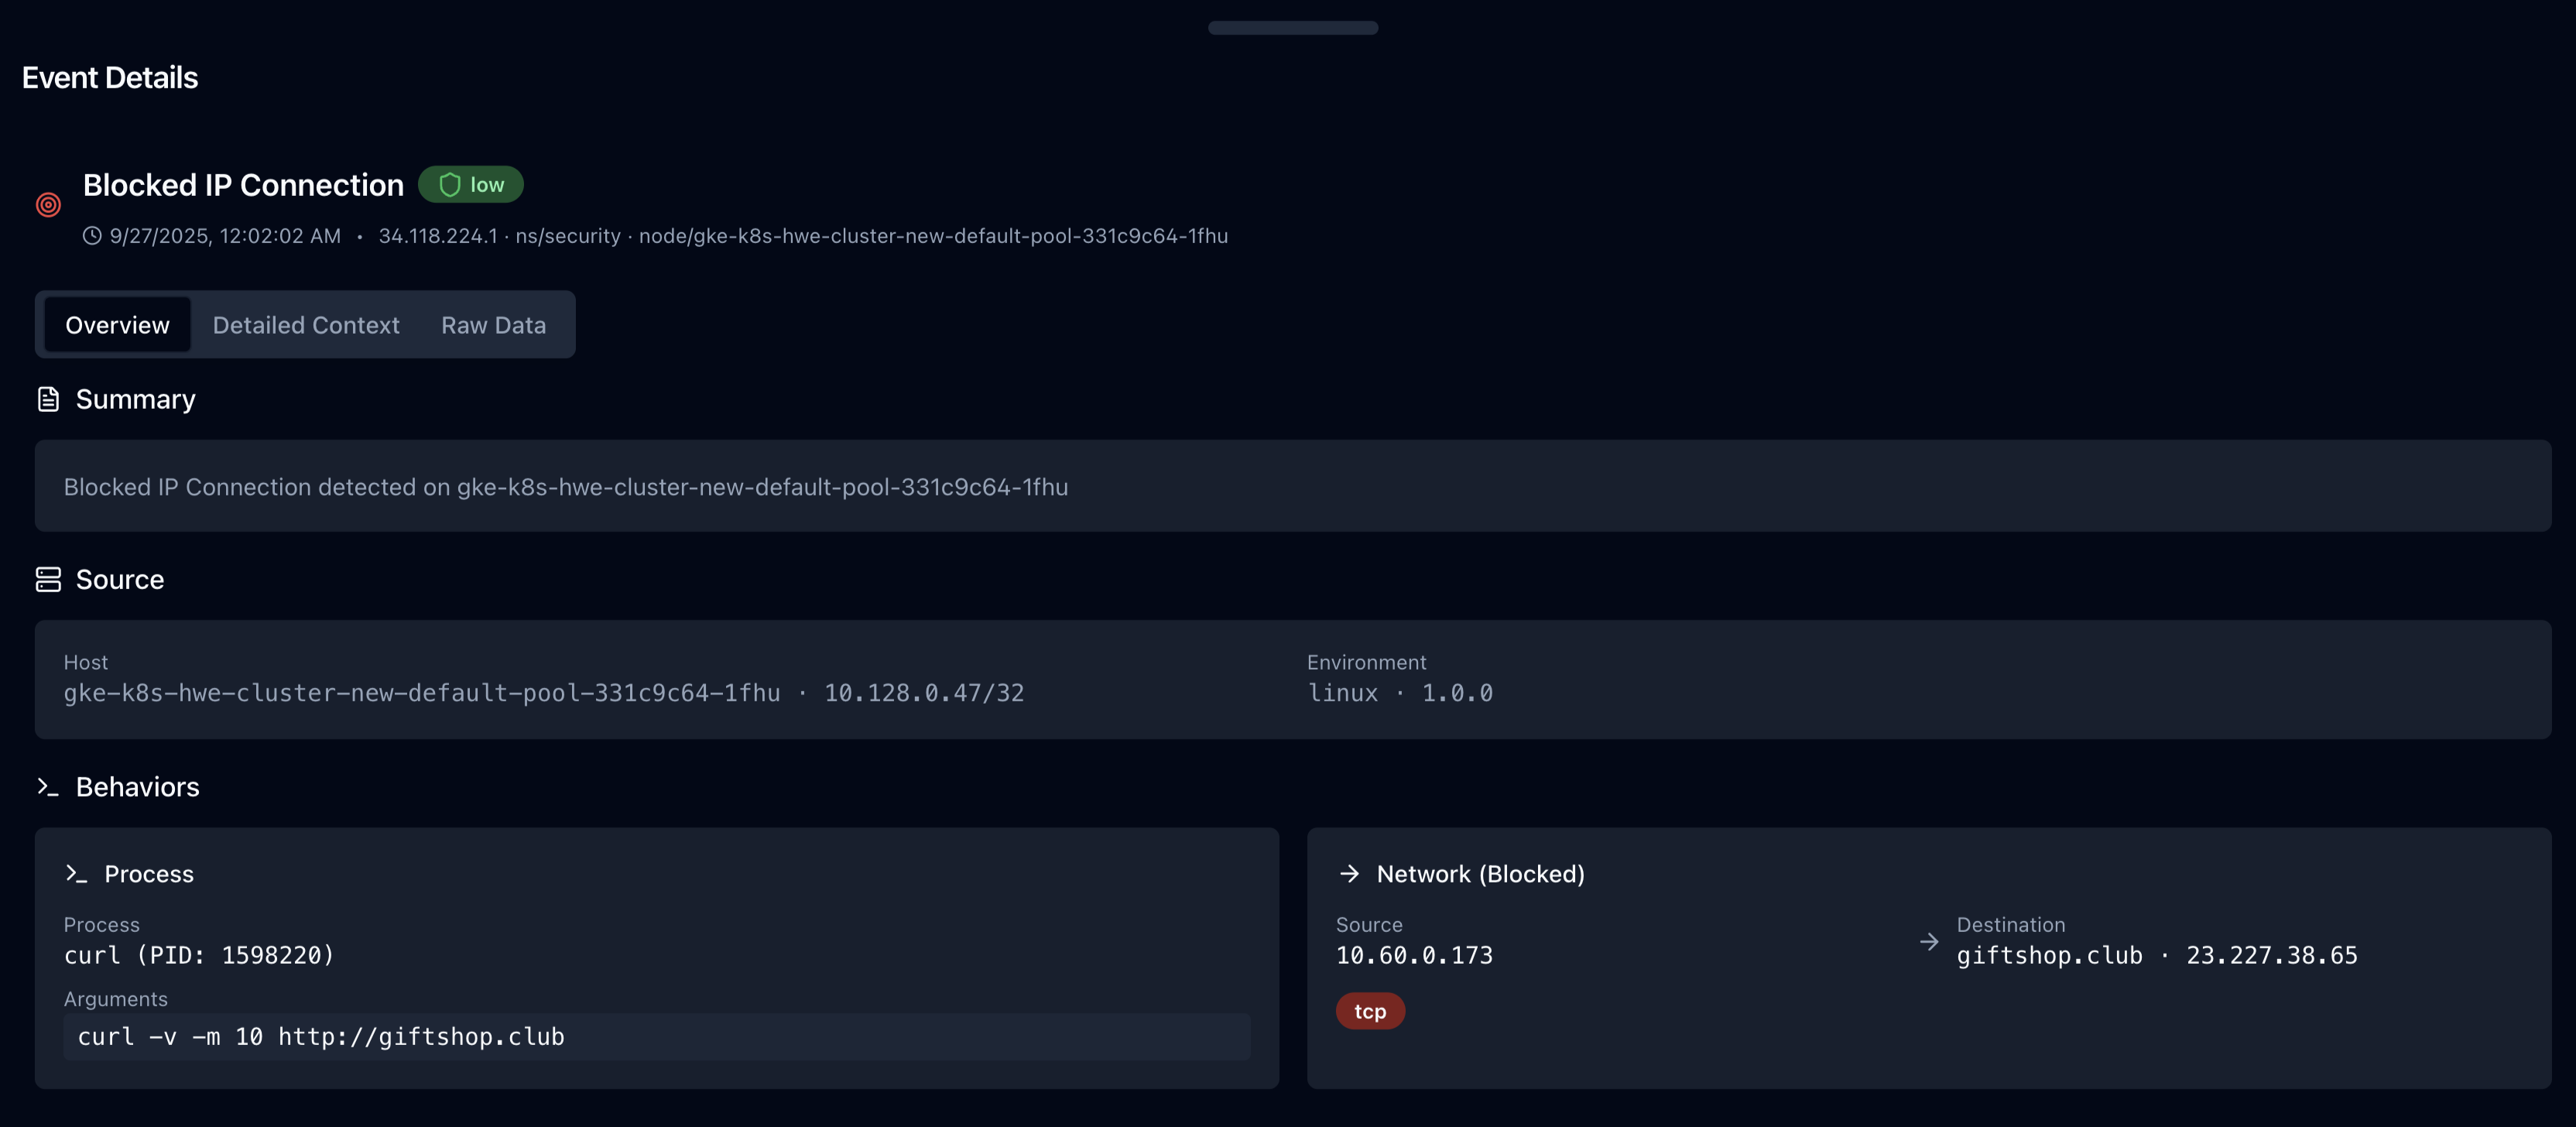
Task: Click the shield icon in low badge
Action: (x=450, y=185)
